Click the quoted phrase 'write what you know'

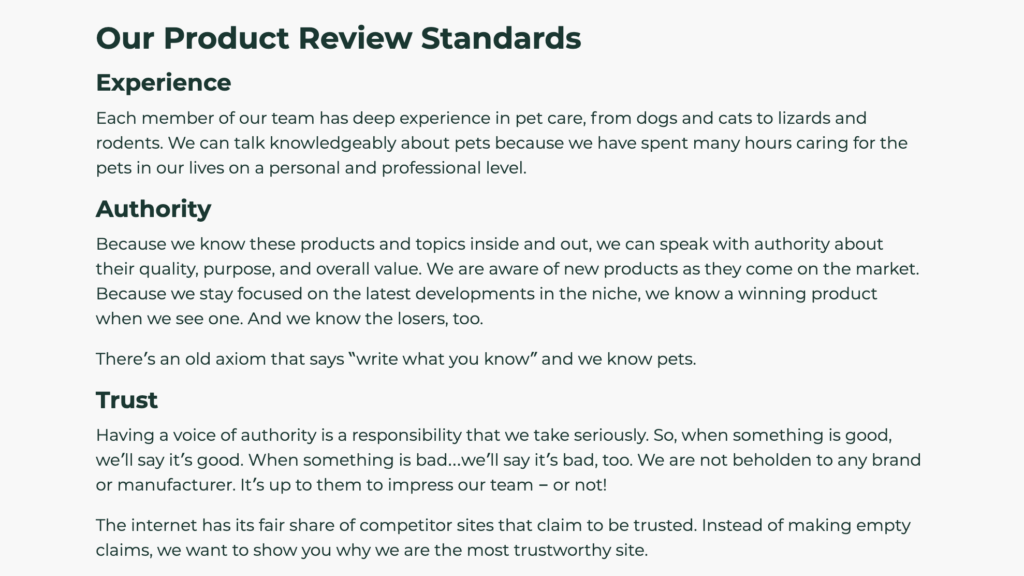tap(443, 359)
